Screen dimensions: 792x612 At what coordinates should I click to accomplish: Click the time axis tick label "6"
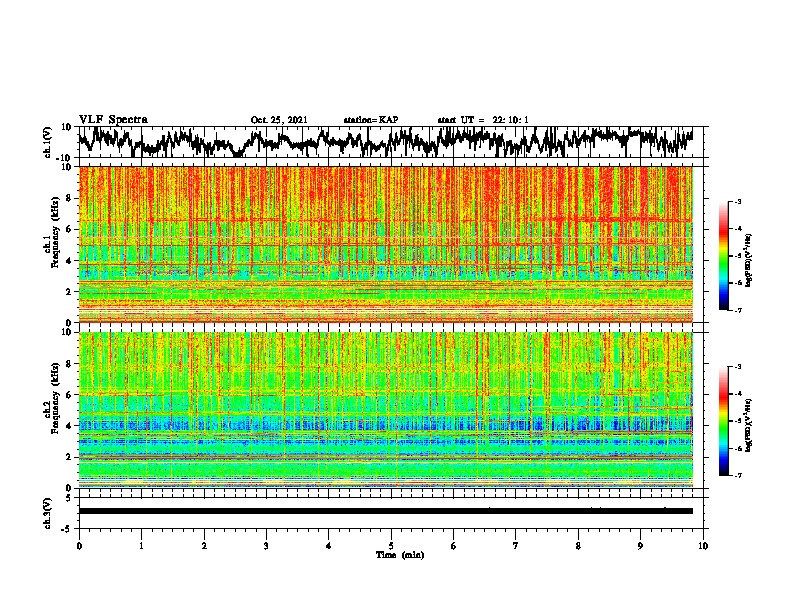pyautogui.click(x=454, y=546)
